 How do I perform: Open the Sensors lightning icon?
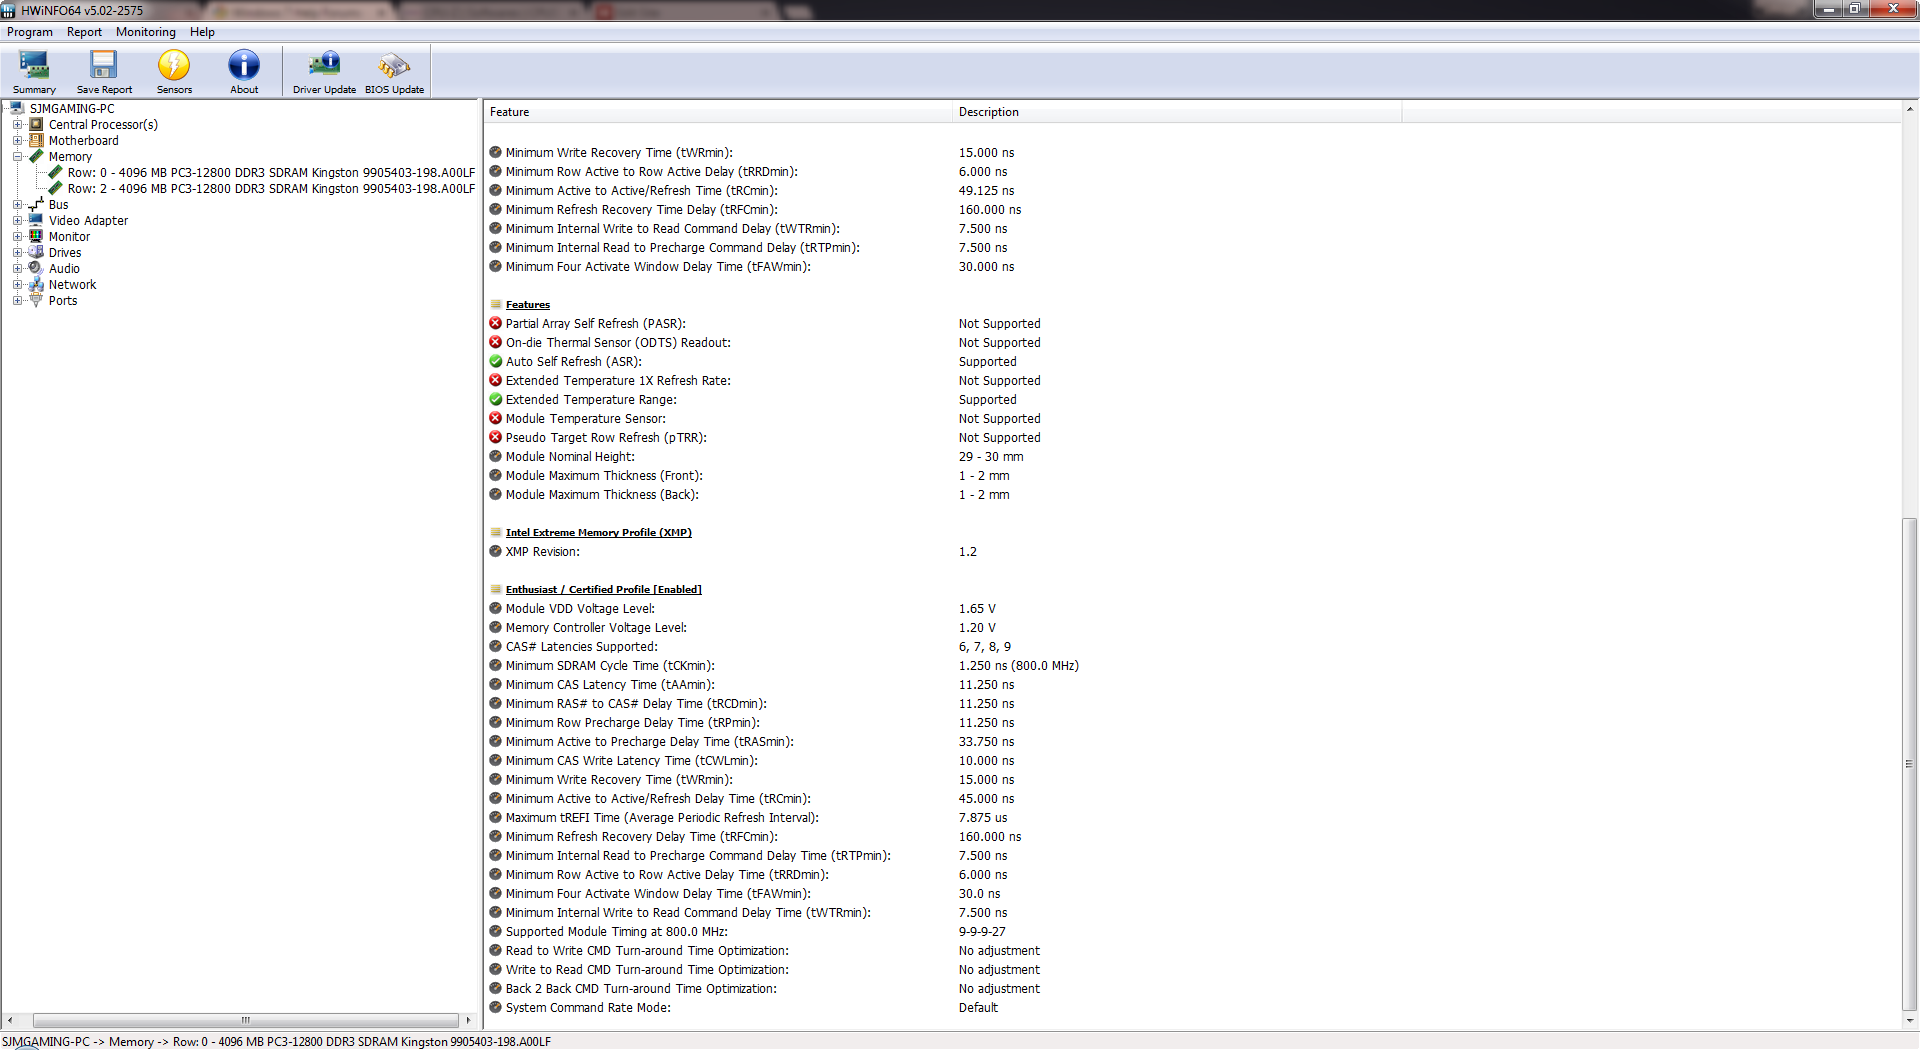(x=174, y=71)
